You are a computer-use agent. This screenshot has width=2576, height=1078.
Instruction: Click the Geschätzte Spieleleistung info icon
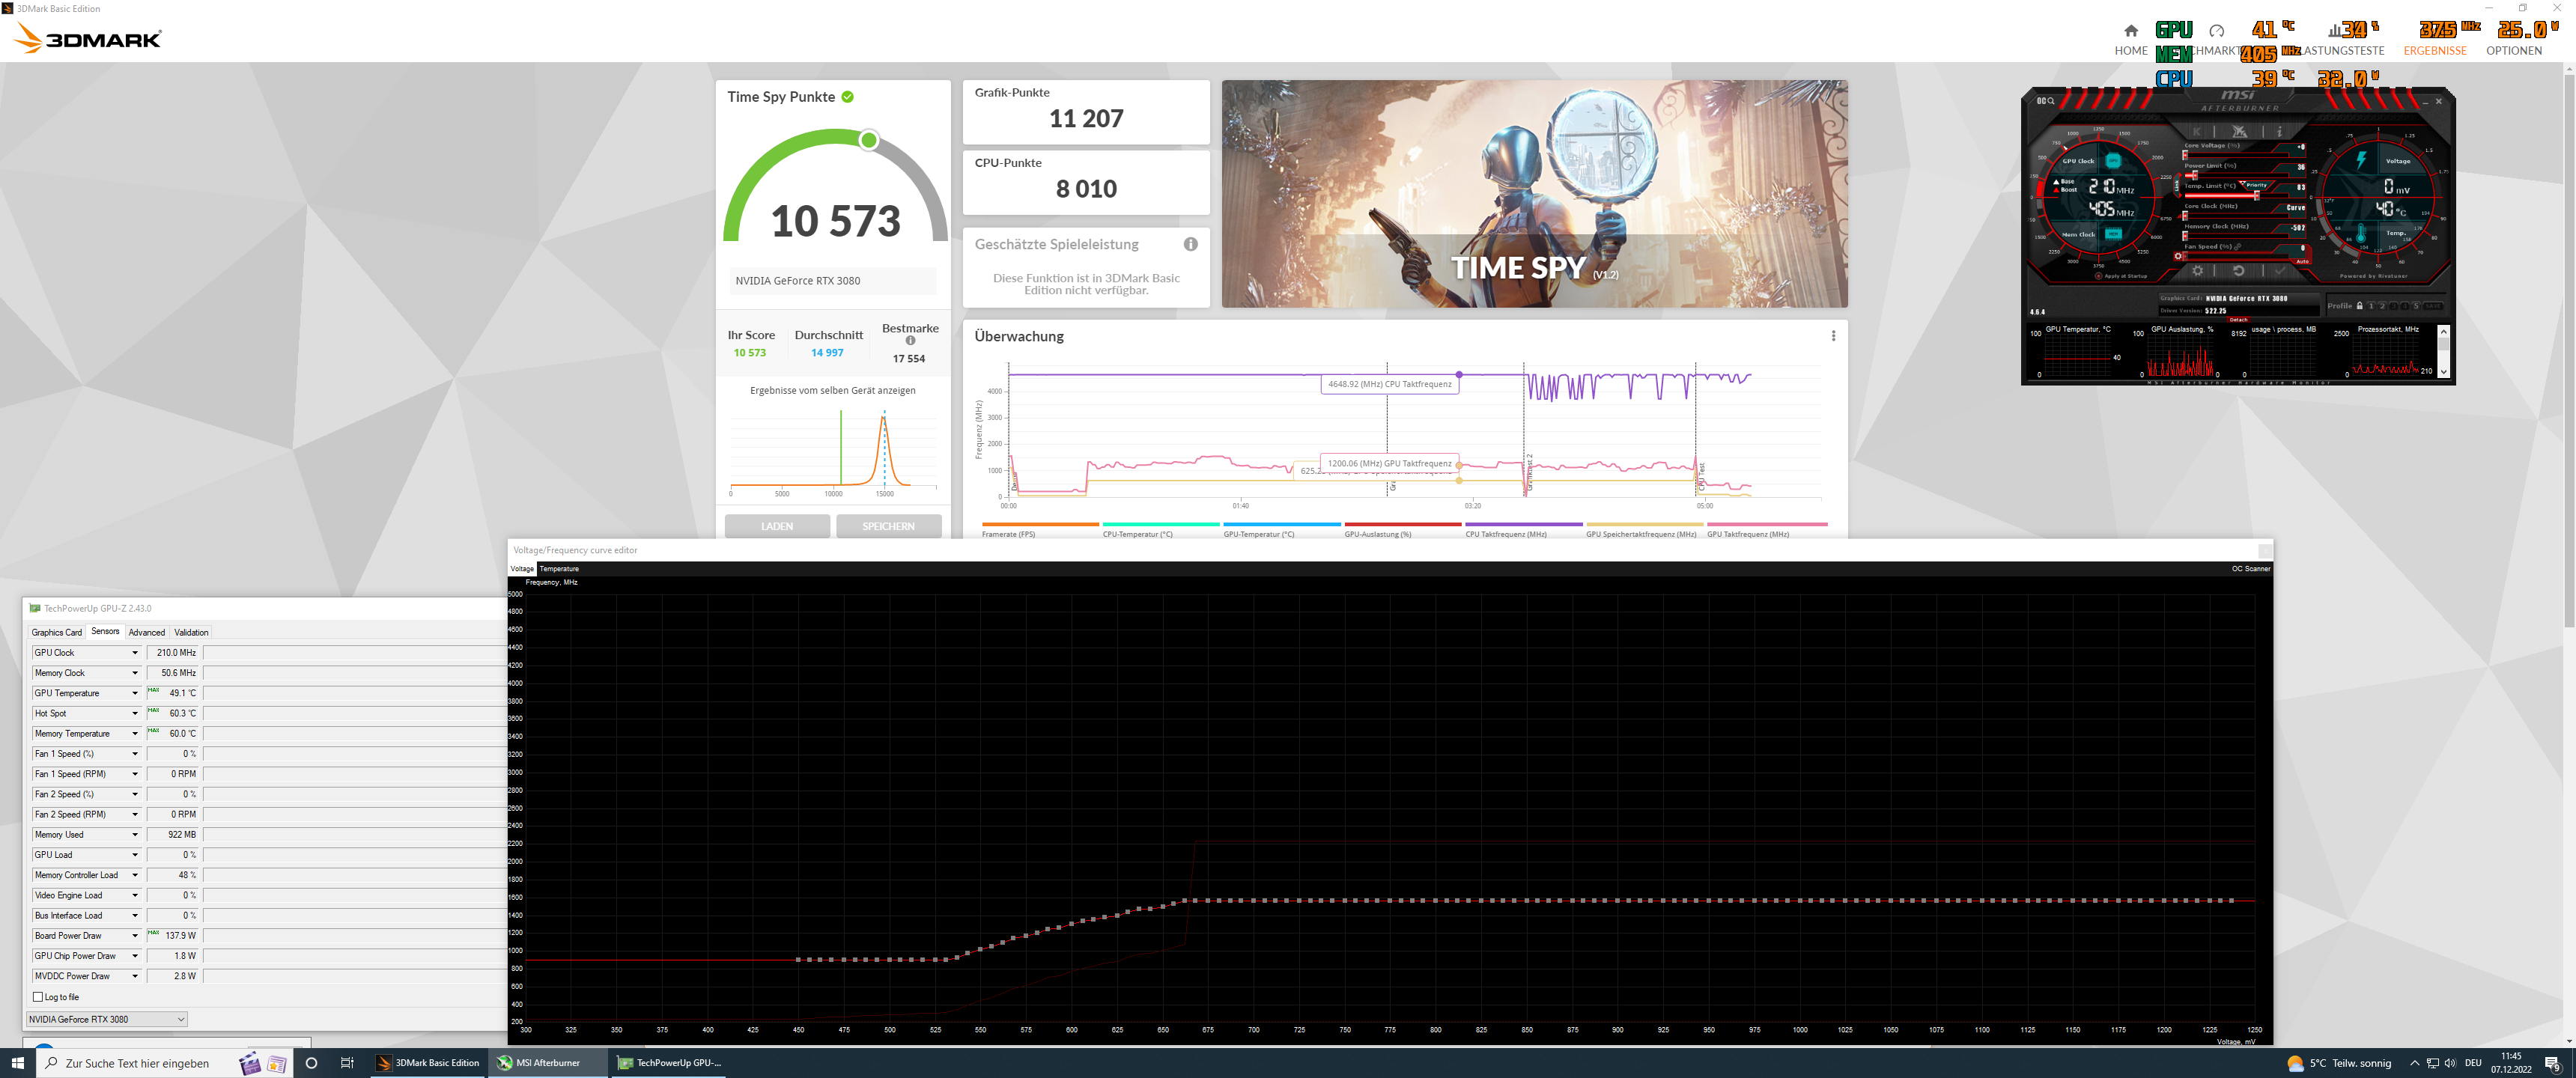(x=1190, y=244)
